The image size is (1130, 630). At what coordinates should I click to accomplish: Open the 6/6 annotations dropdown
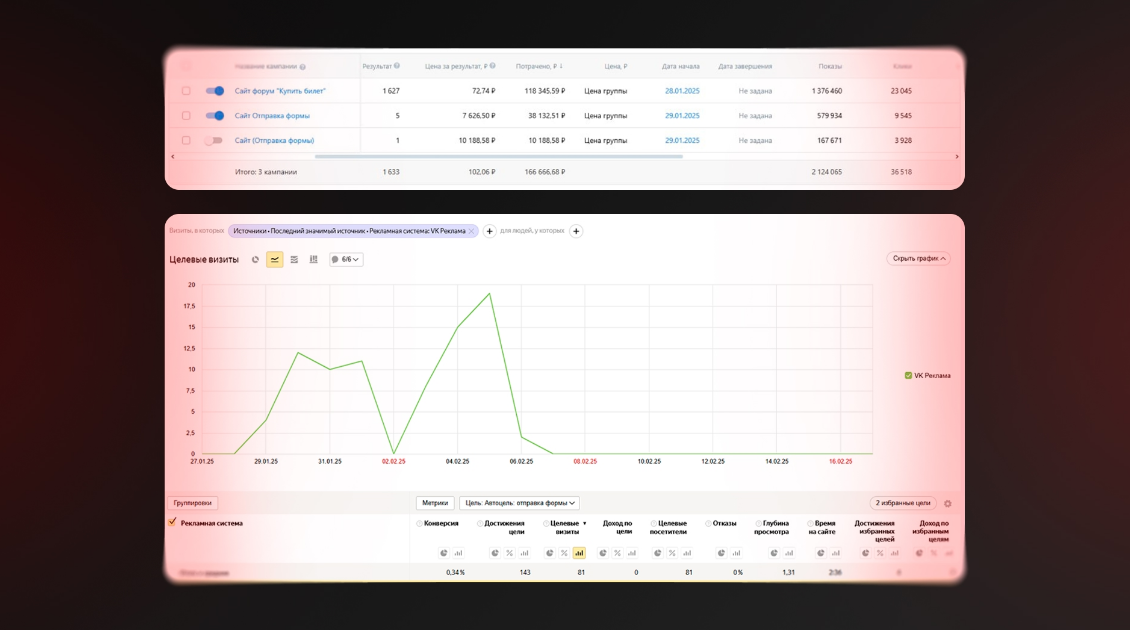pos(346,259)
